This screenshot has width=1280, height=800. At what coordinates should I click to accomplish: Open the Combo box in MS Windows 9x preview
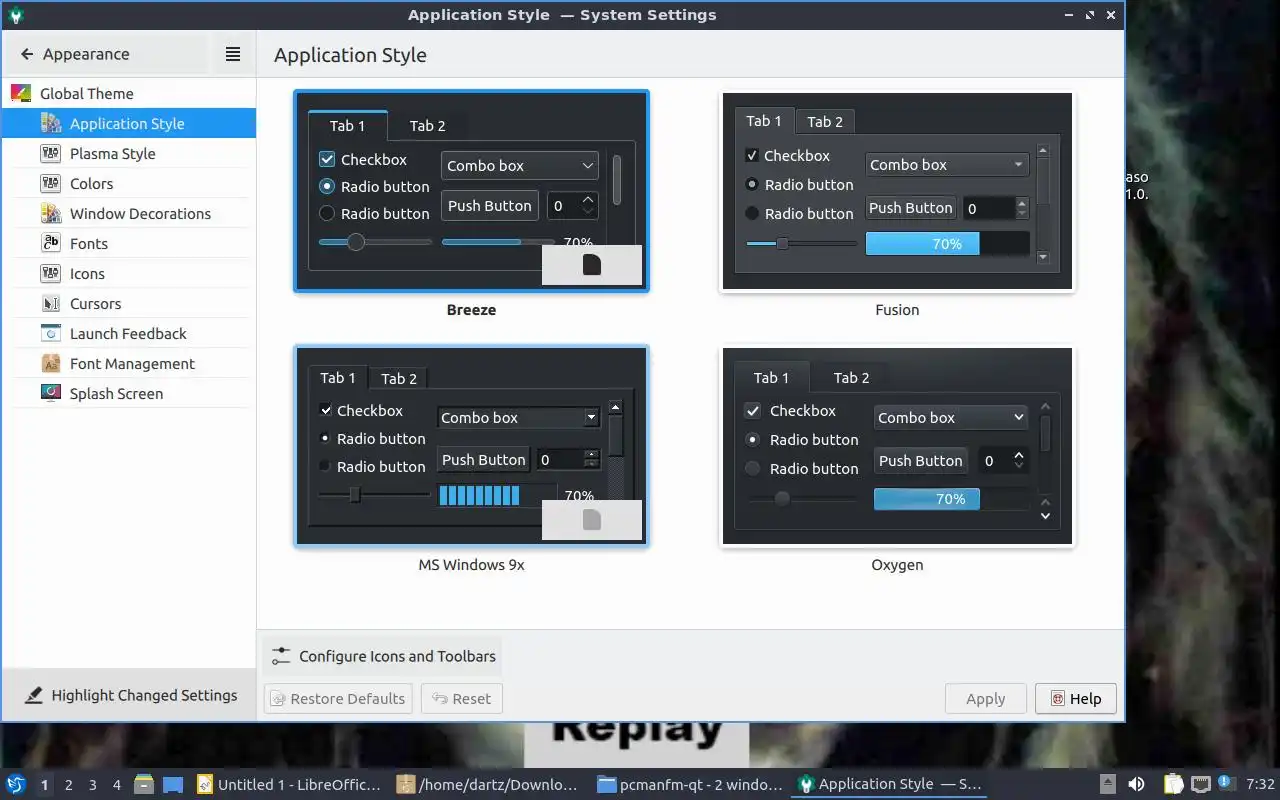point(518,418)
